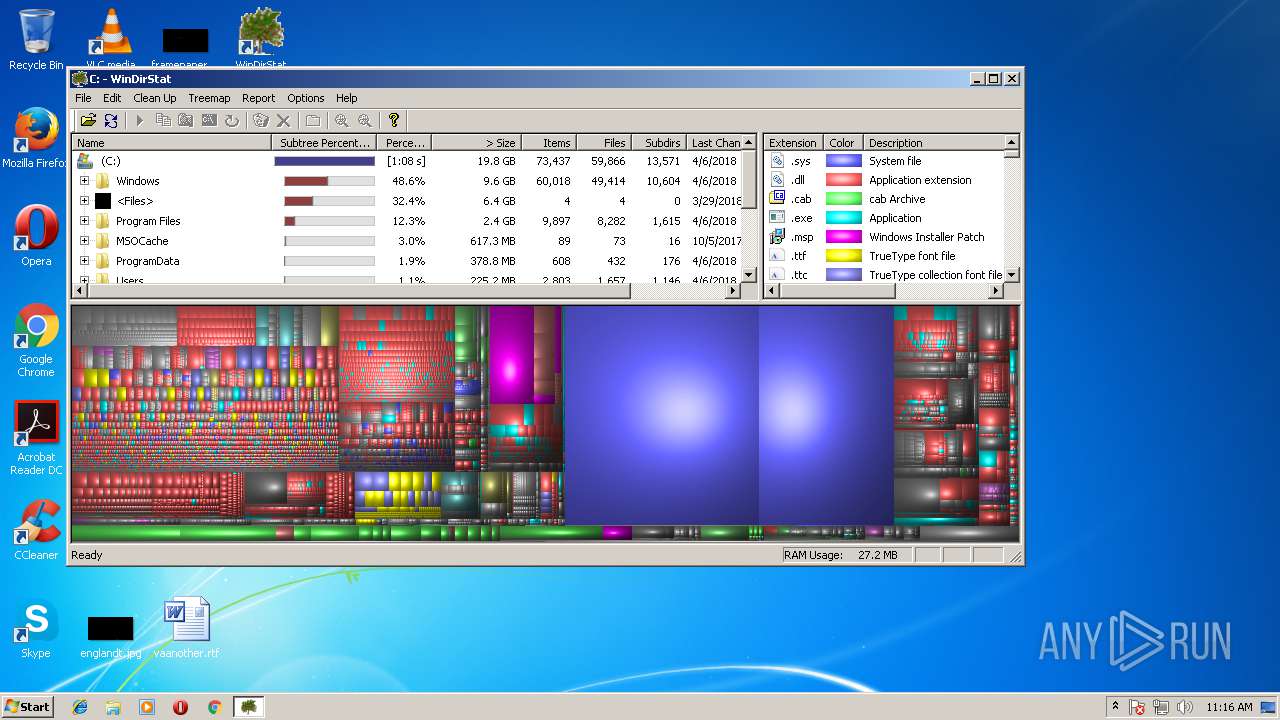This screenshot has height=720, width=1280.
Task: Select the (C:) root drive row
Action: [407, 161]
